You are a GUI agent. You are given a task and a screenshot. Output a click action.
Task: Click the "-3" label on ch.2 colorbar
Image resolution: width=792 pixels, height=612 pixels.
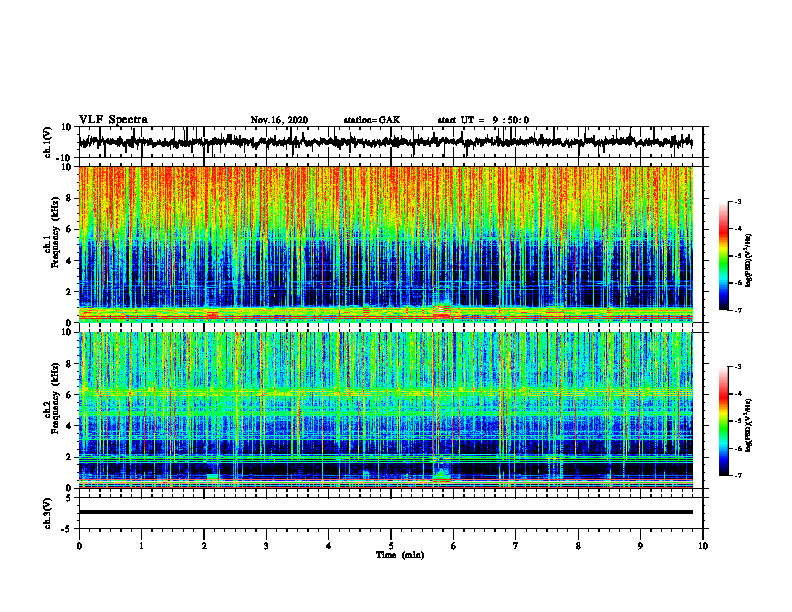(738, 367)
